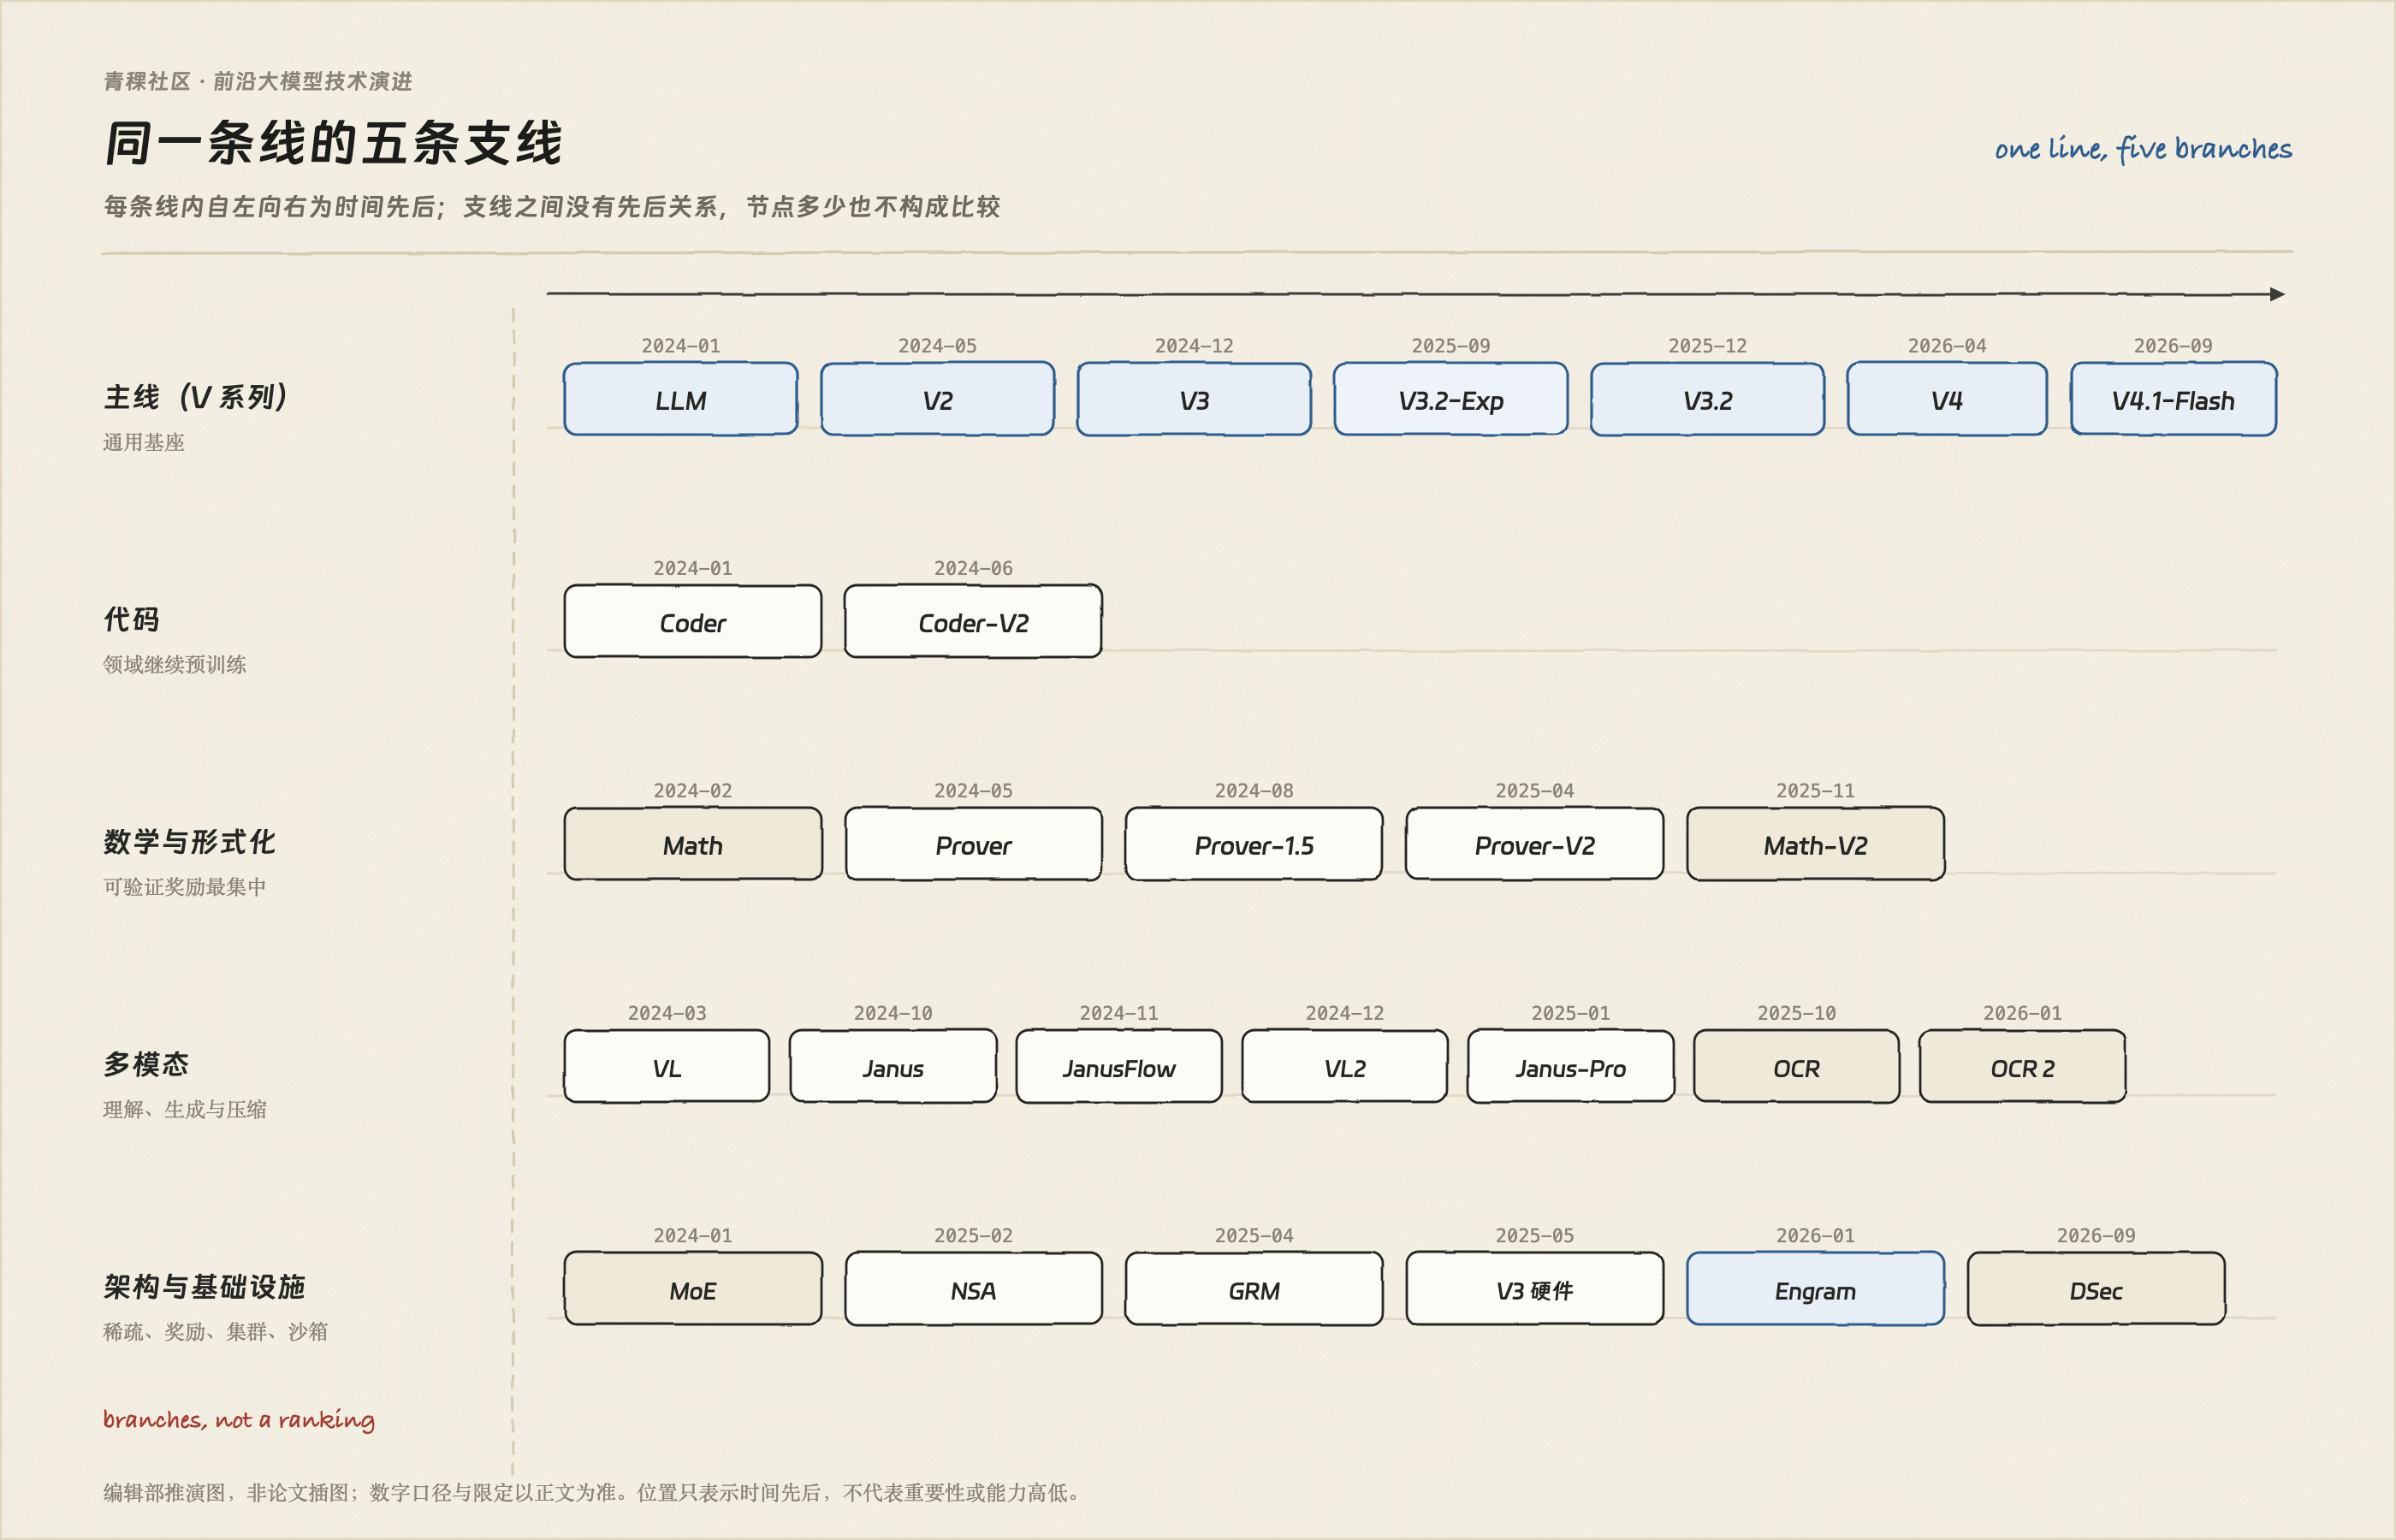This screenshot has width=2396, height=1540.
Task: Click the title 同一条线的五条支线
Action: 334,142
